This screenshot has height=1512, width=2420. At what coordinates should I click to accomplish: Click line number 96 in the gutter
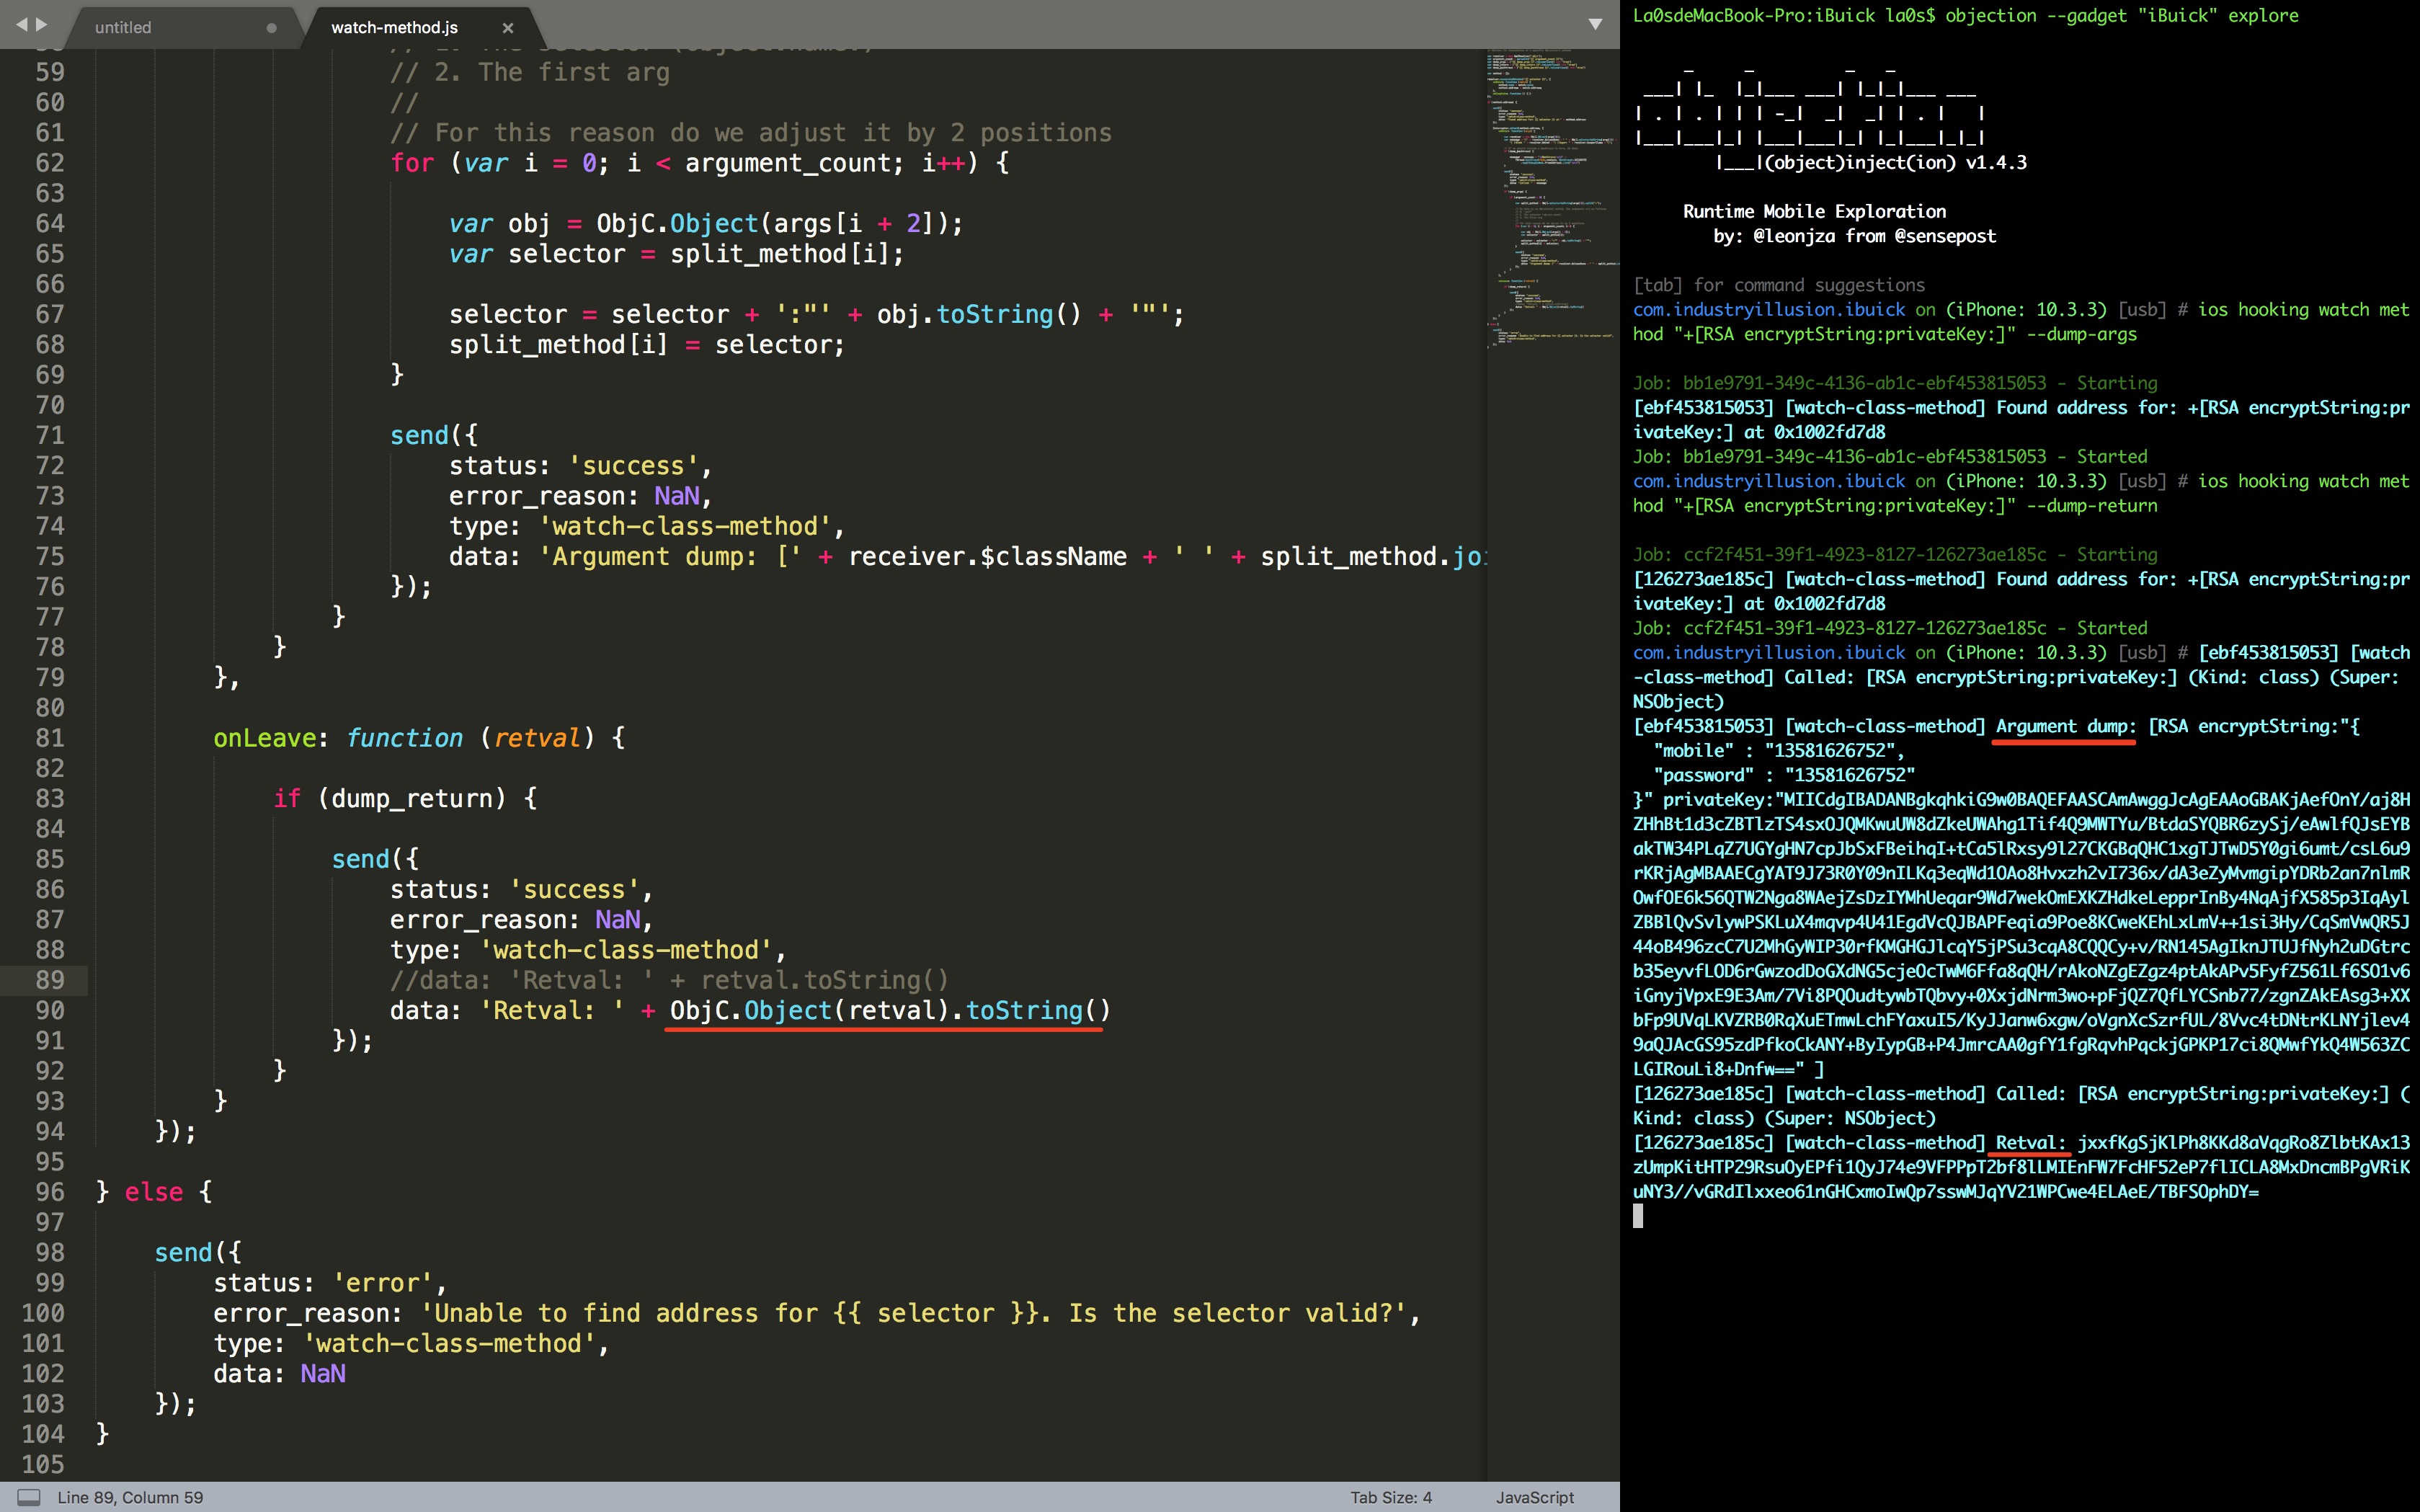[50, 1192]
